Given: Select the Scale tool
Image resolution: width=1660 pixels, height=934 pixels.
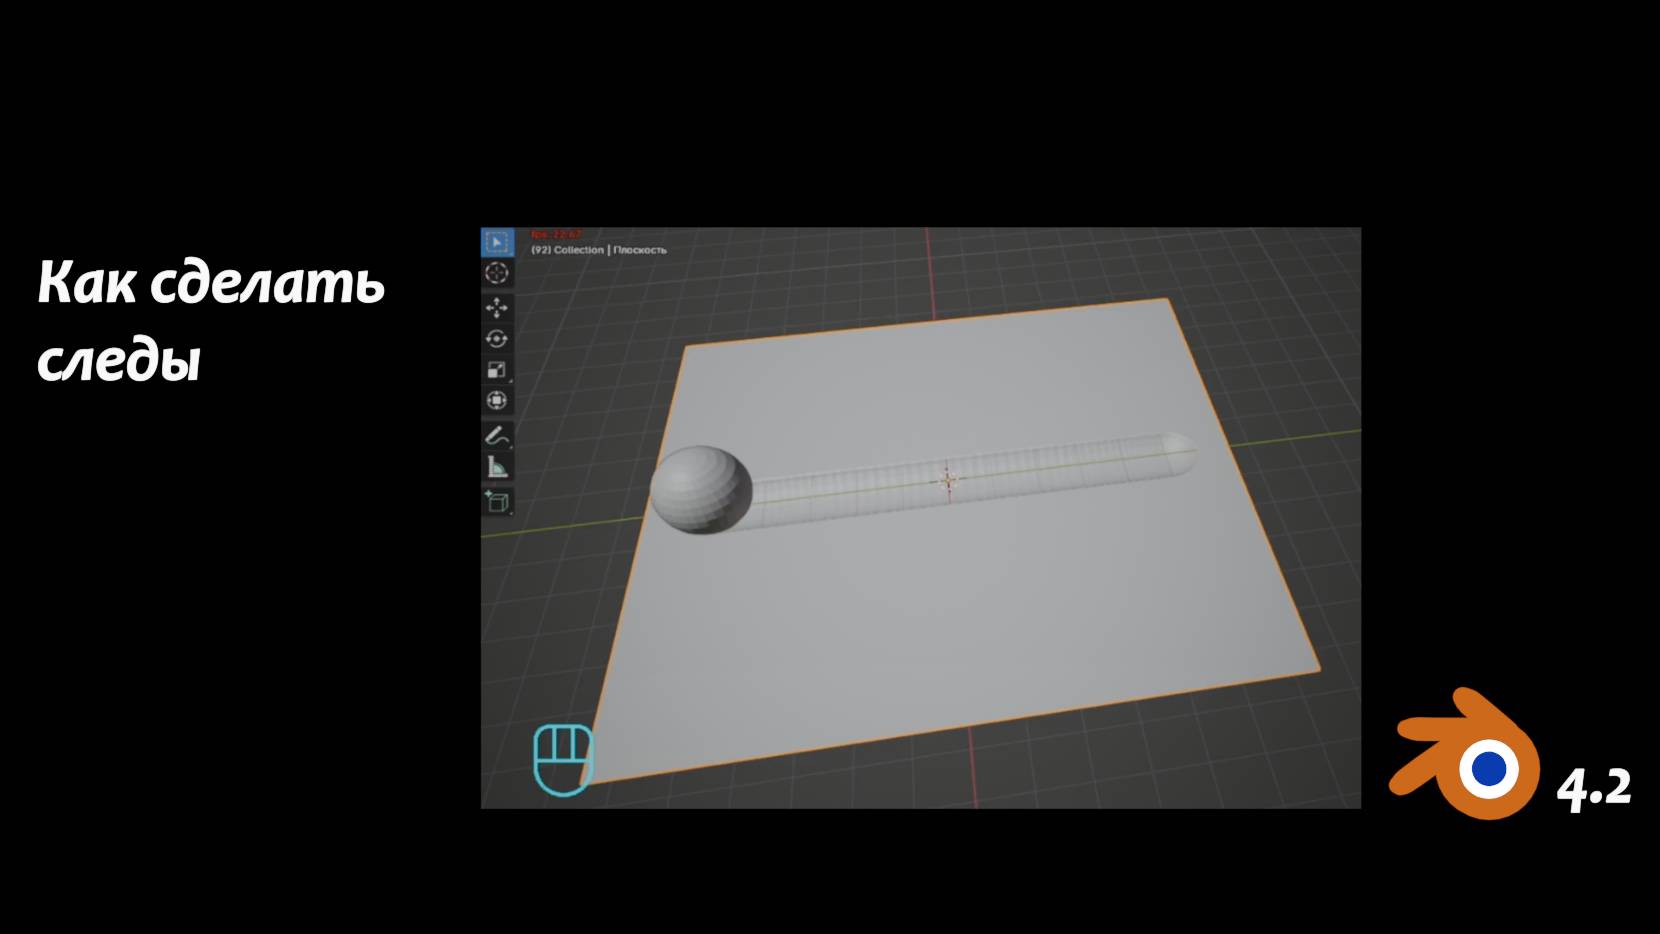Looking at the screenshot, I should click(x=497, y=370).
